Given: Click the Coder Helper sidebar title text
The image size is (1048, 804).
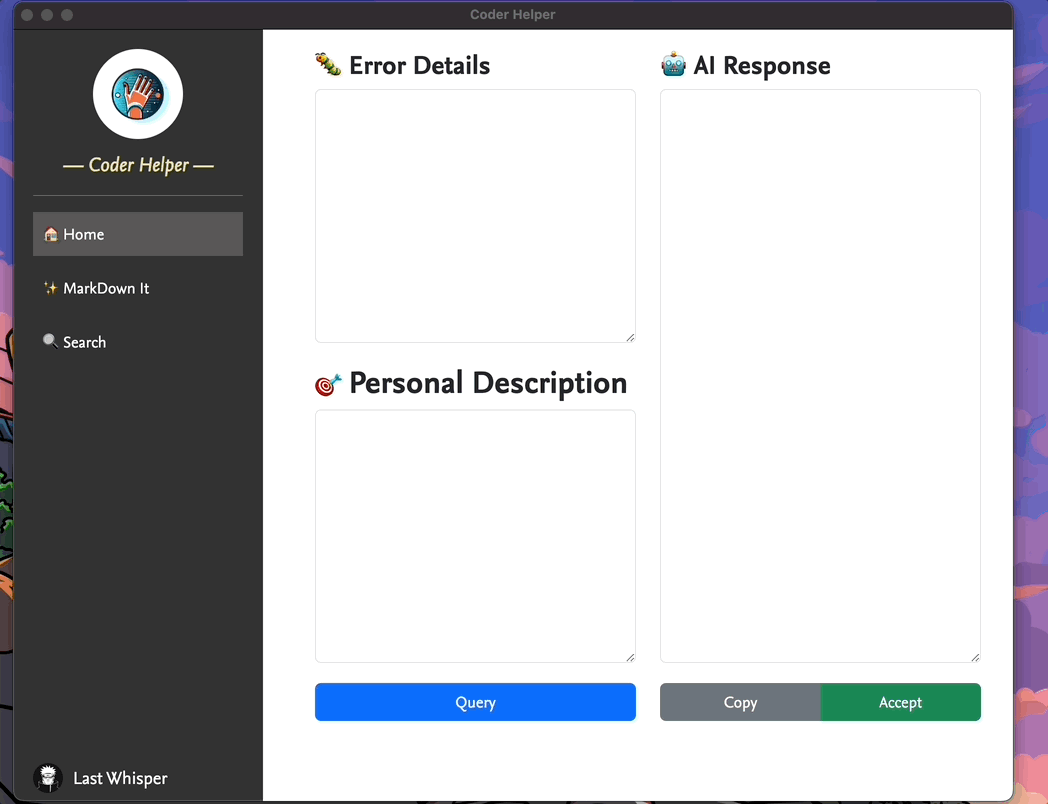Looking at the screenshot, I should coord(138,164).
